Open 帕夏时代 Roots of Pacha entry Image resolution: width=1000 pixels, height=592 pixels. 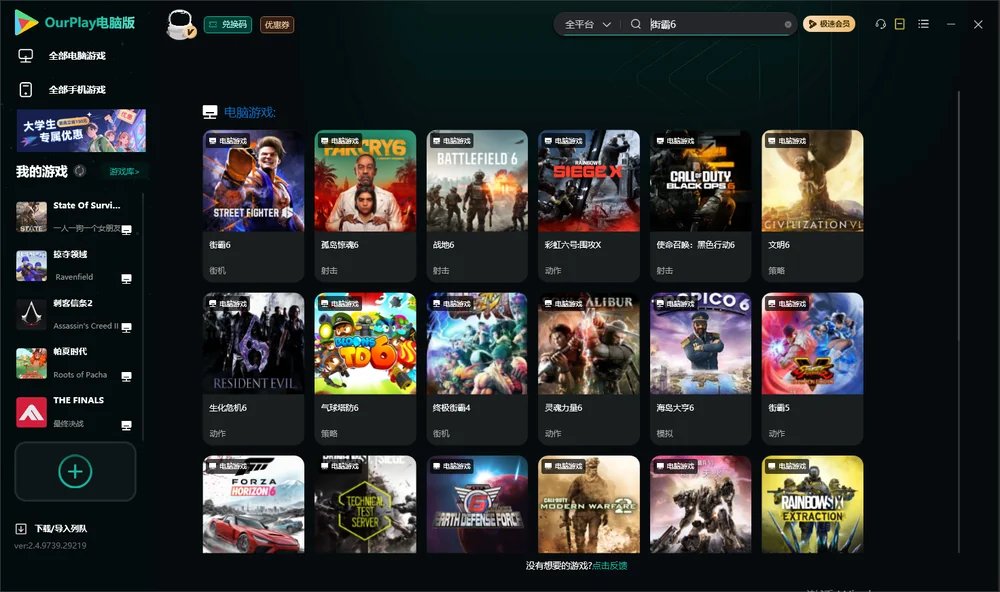tap(73, 363)
